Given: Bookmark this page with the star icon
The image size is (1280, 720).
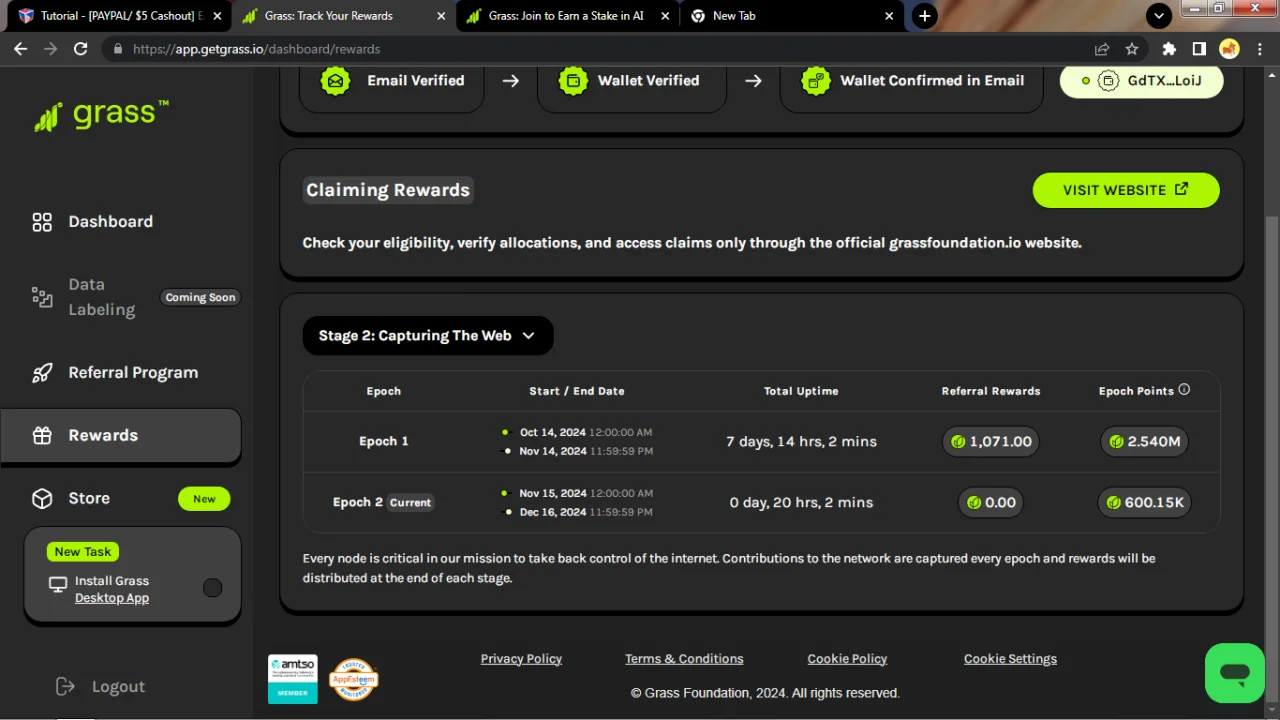Looking at the screenshot, I should coord(1132,49).
